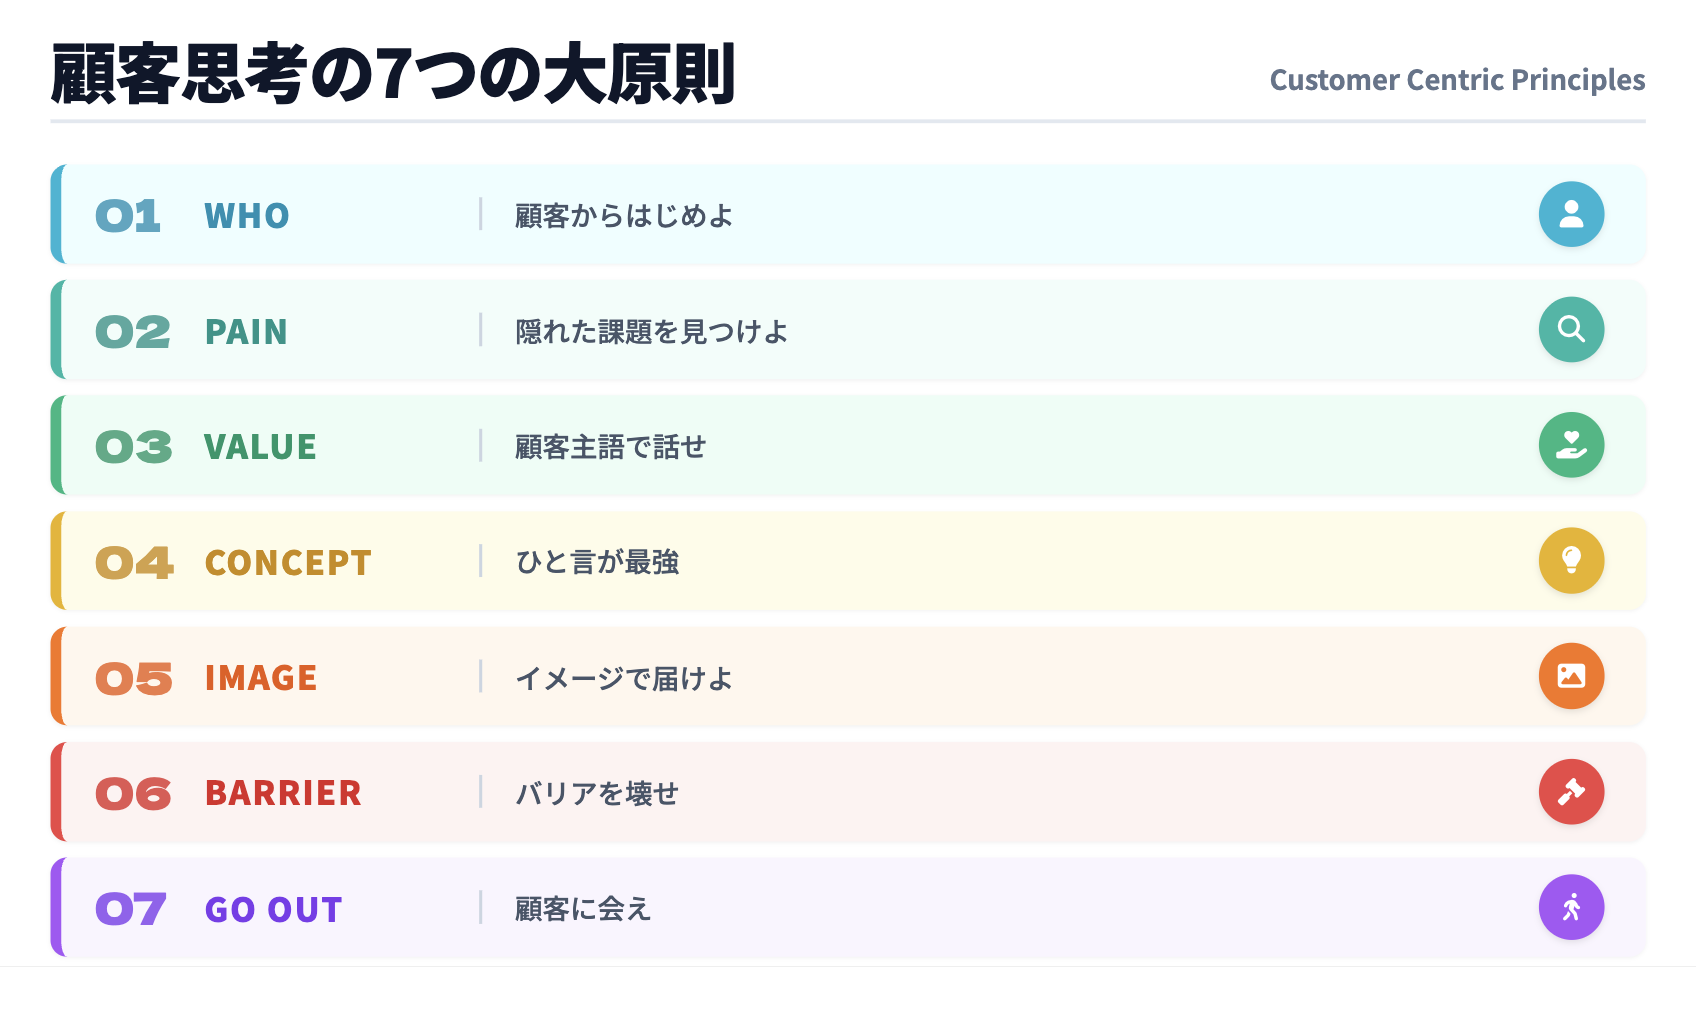This screenshot has width=1696, height=1032.
Task: Click the GO OUT heading text
Action: pos(273,910)
